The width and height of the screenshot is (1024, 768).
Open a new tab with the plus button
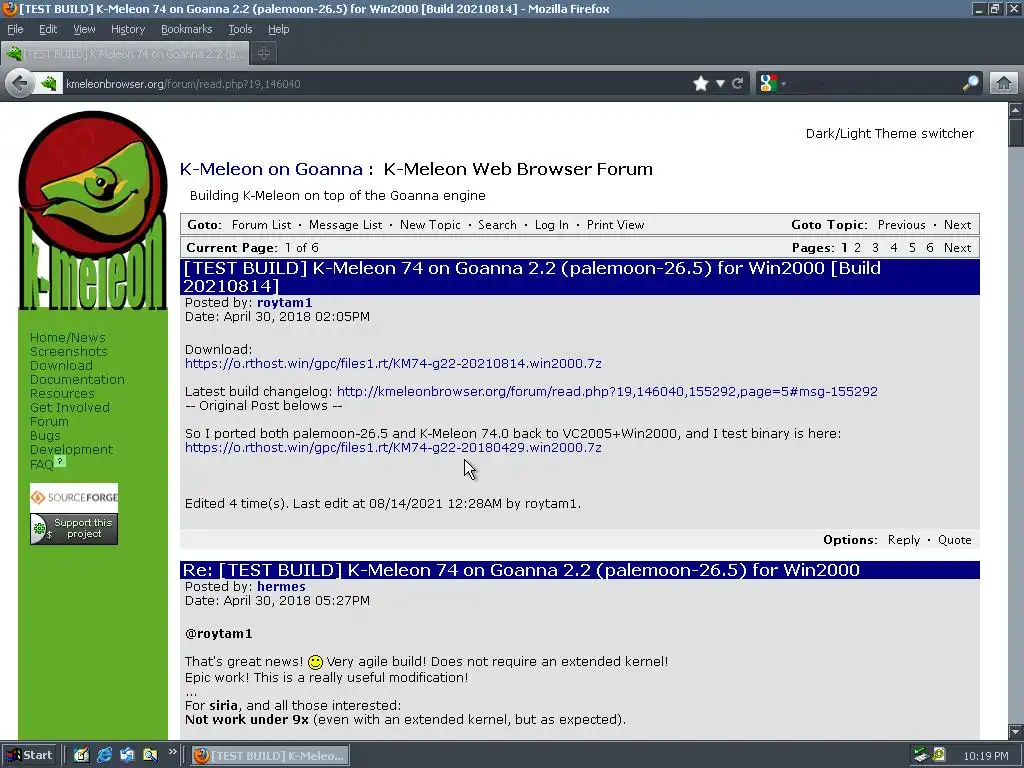[264, 54]
